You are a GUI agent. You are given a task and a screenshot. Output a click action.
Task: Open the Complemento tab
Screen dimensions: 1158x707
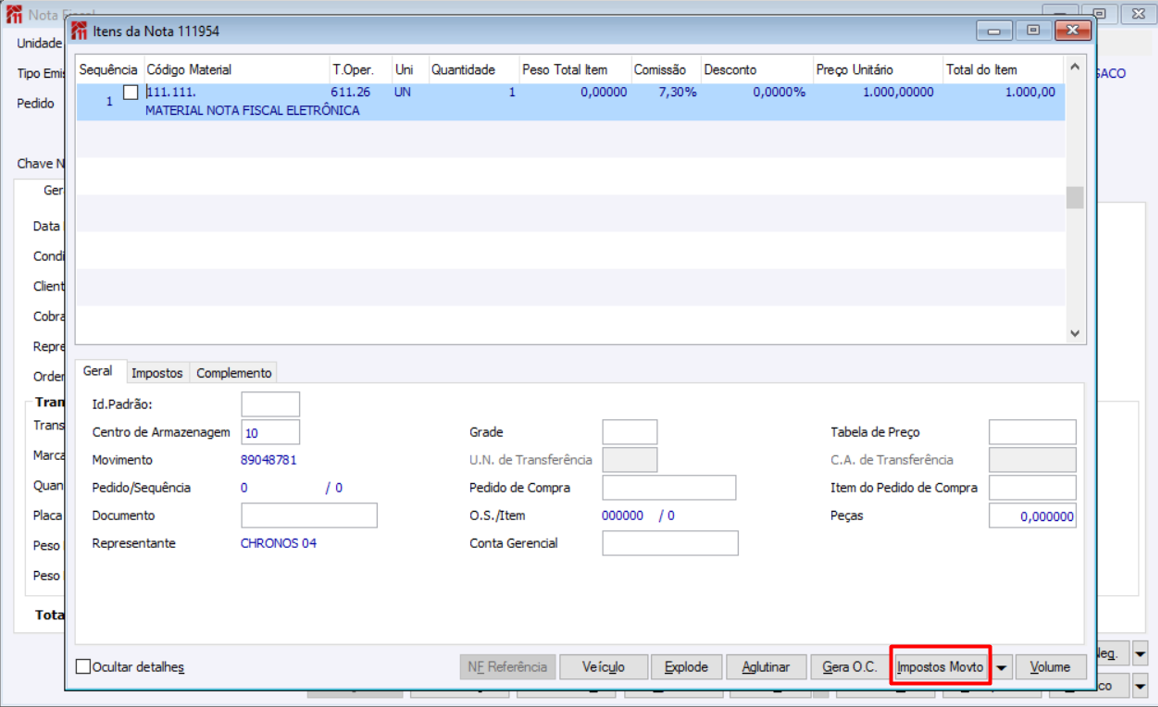233,373
